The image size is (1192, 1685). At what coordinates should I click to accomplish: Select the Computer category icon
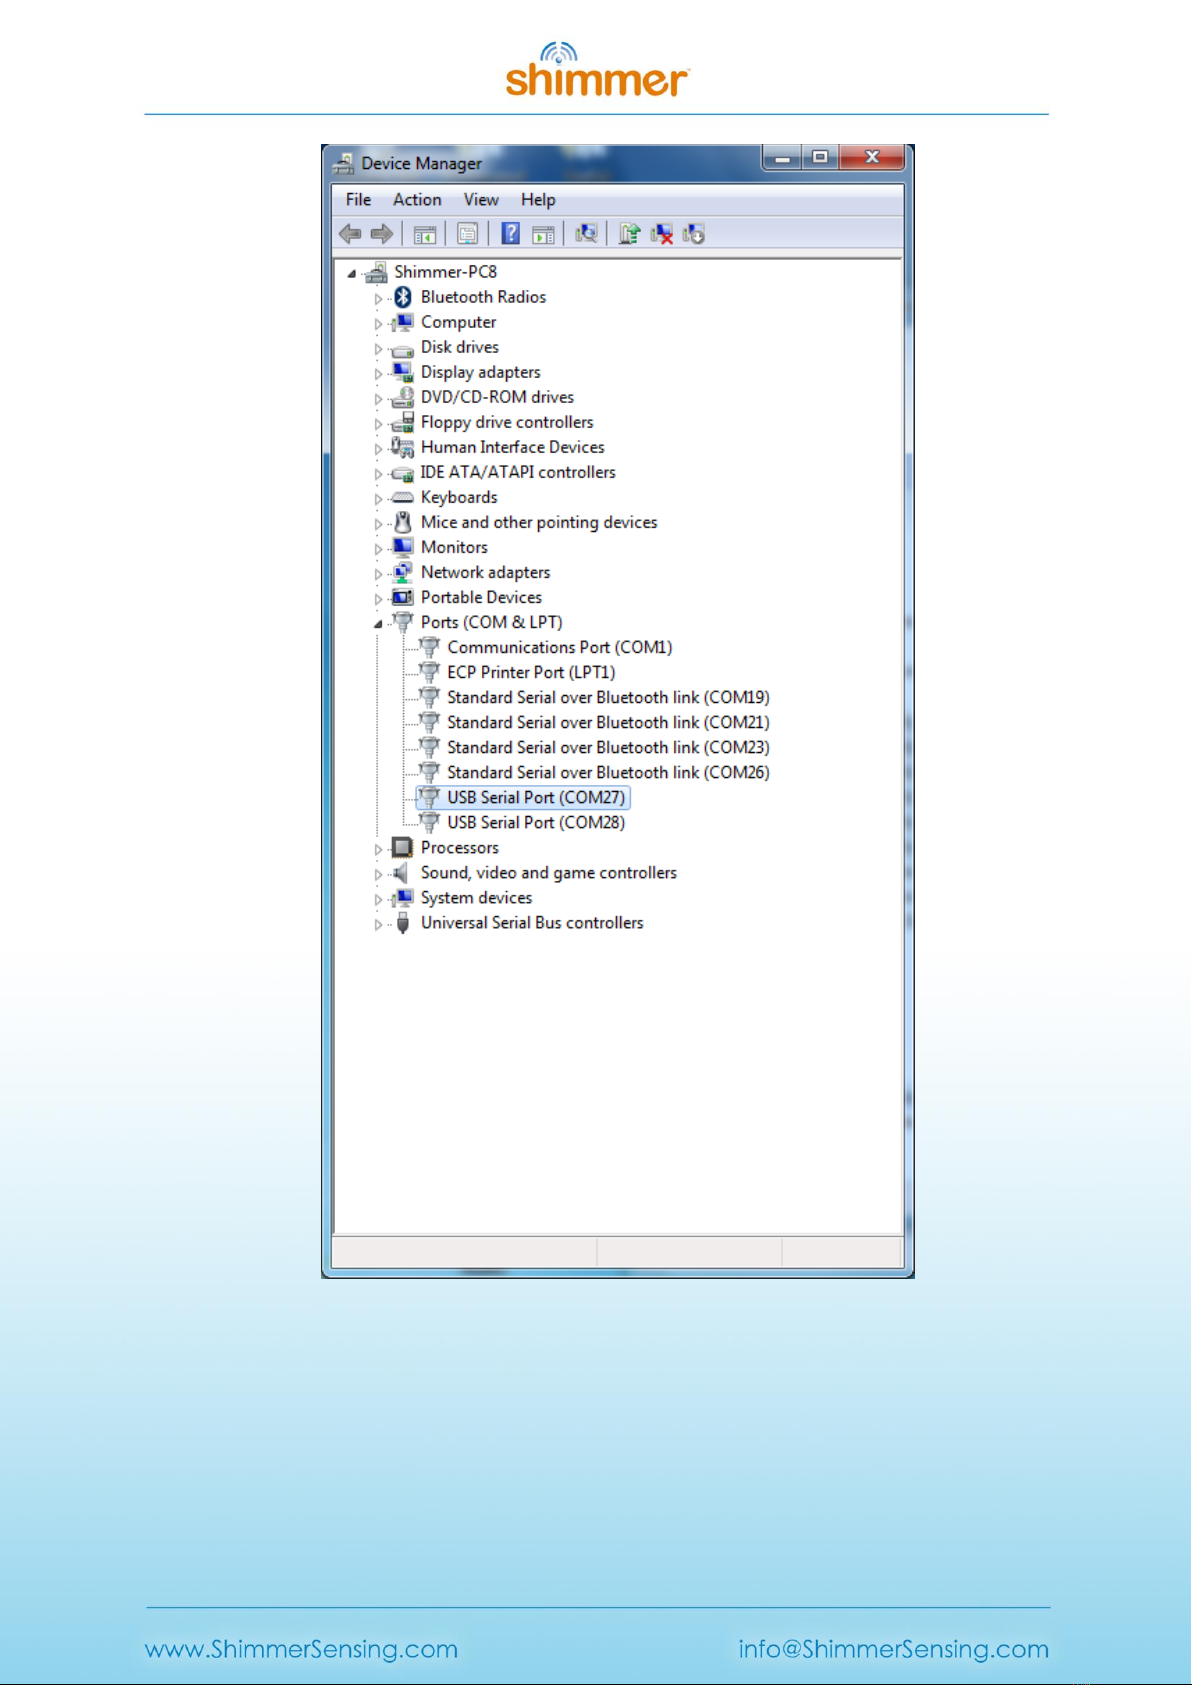402,322
